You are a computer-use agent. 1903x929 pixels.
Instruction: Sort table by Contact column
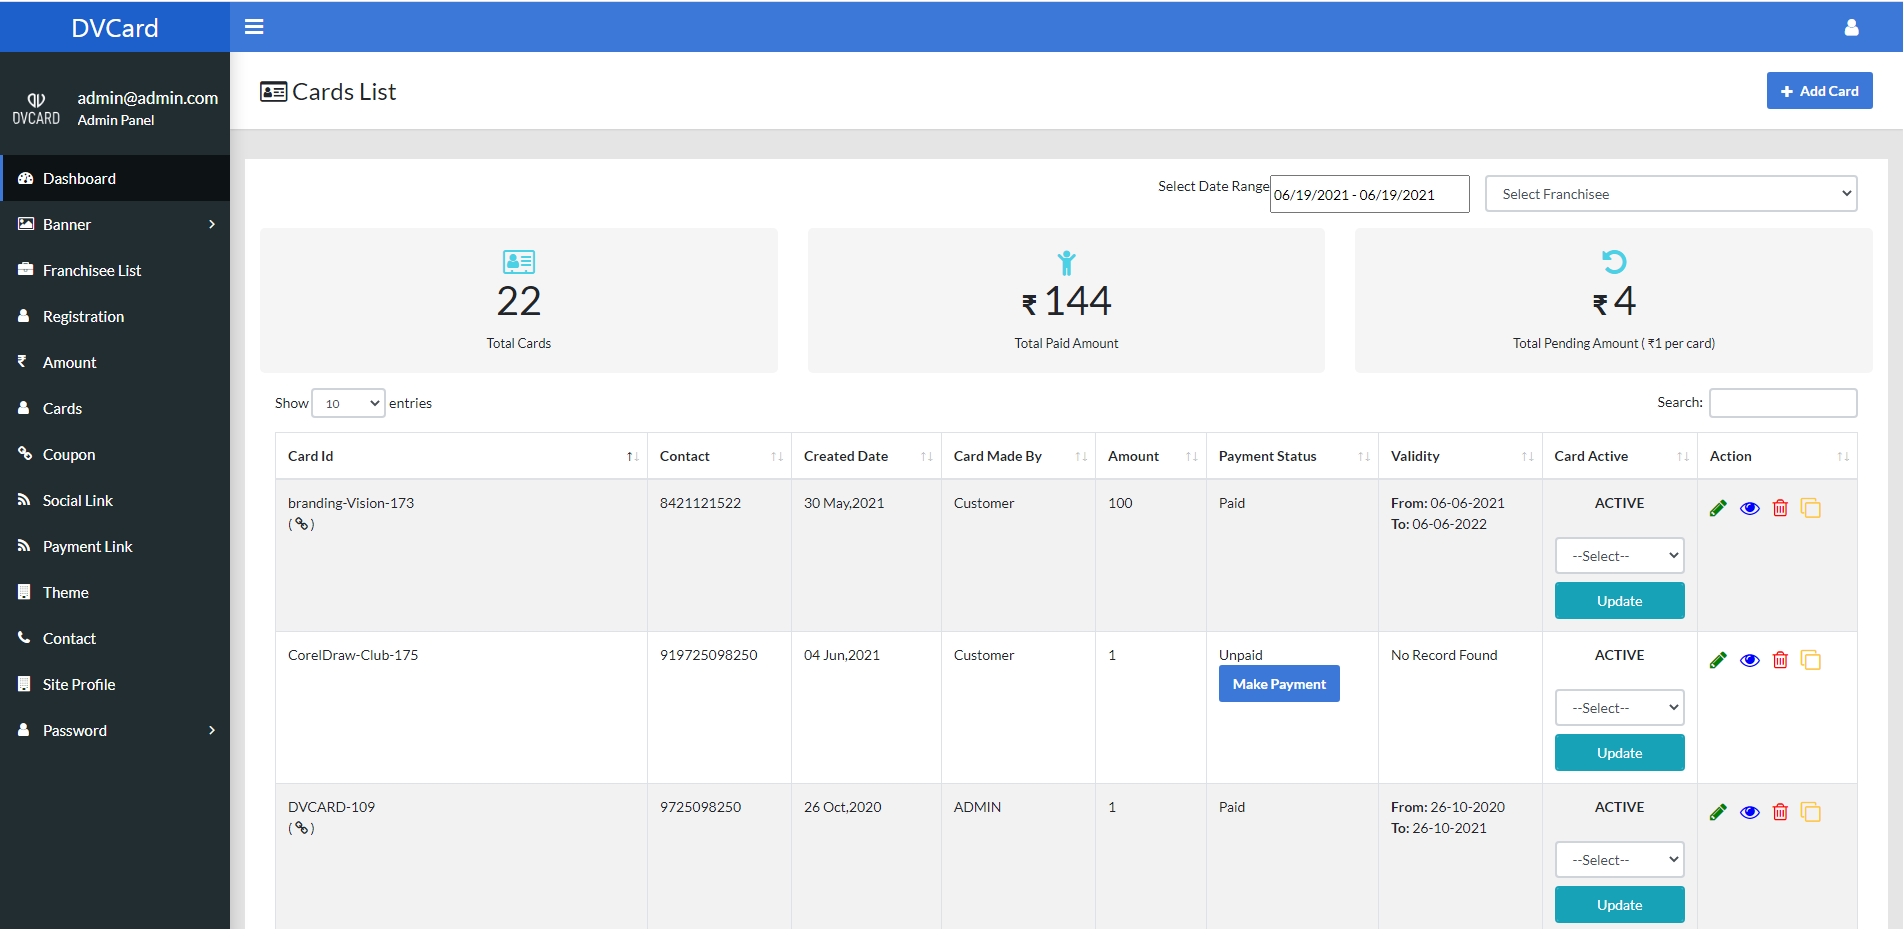719,456
